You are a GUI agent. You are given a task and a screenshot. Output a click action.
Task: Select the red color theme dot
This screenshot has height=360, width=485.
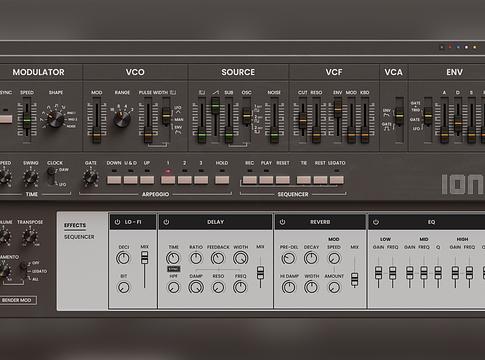coord(450,47)
